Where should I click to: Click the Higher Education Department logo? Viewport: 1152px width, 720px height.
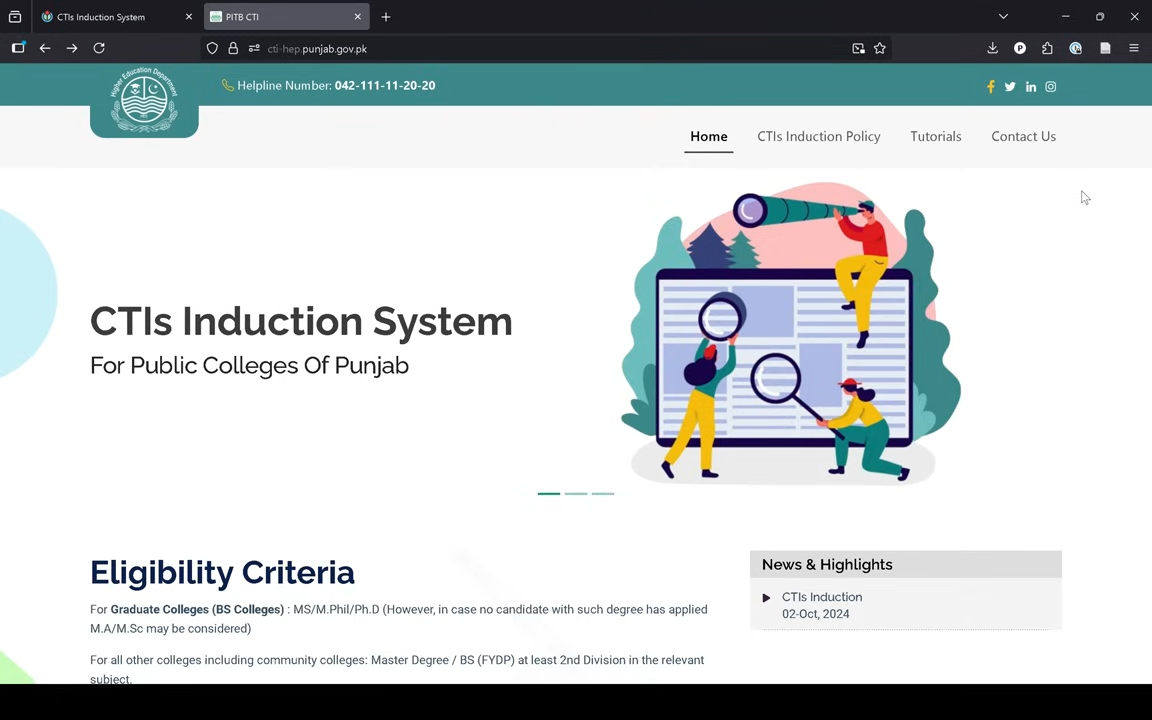[x=144, y=101]
